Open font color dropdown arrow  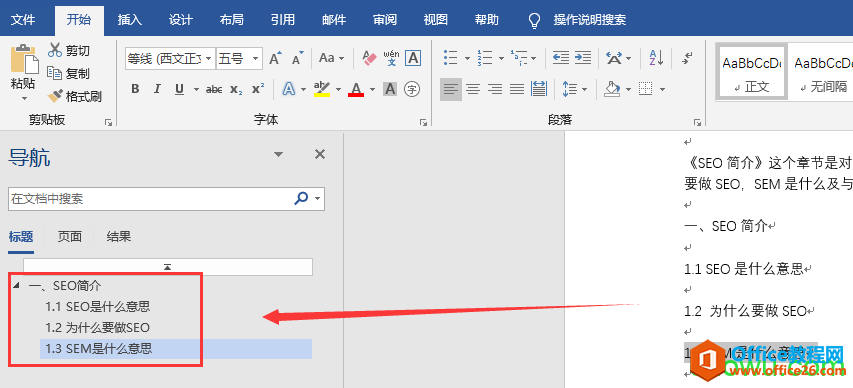click(x=373, y=89)
